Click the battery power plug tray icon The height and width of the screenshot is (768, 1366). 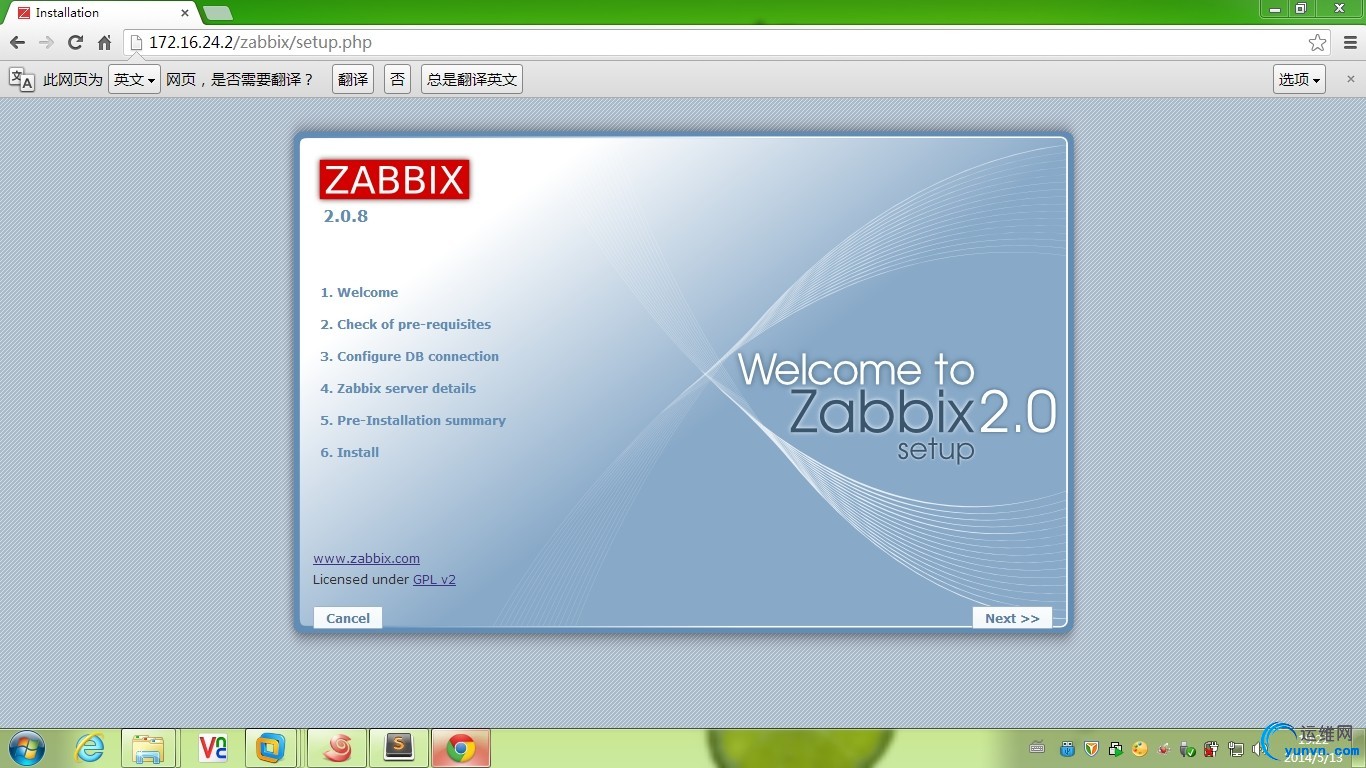(x=1211, y=748)
